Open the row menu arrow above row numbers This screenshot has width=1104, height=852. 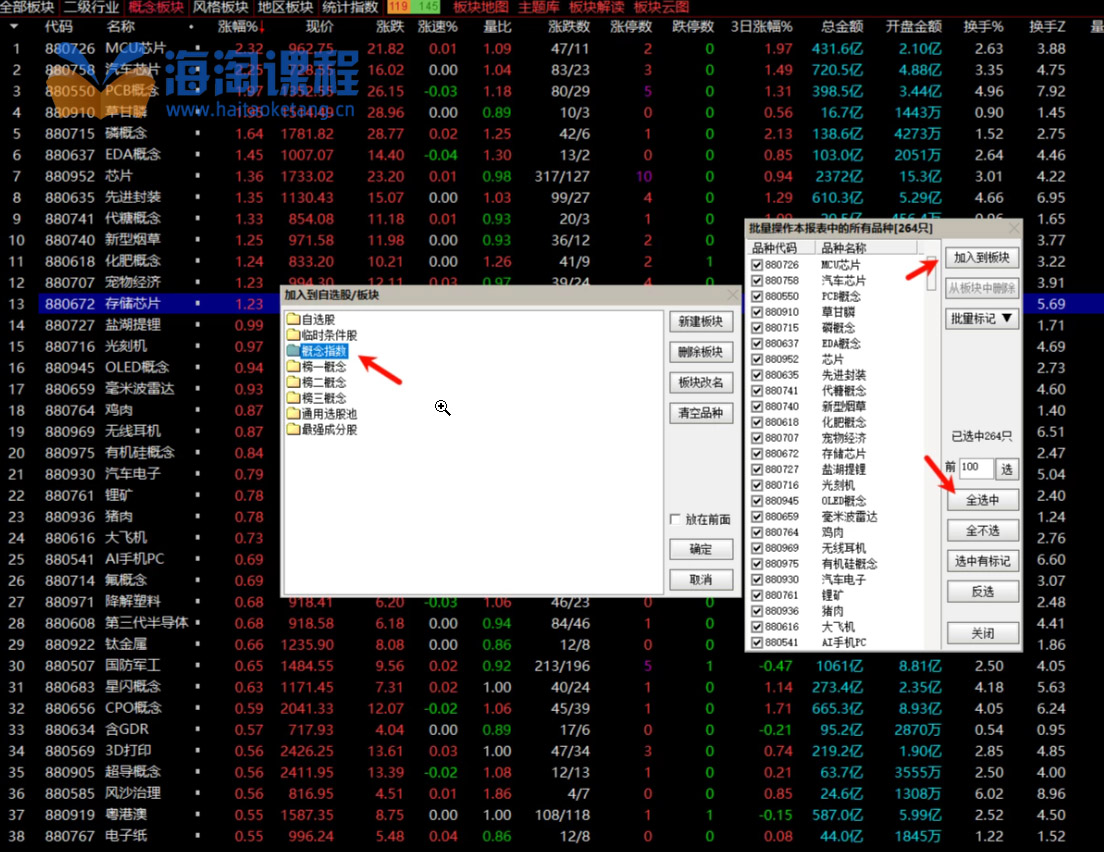[15, 27]
